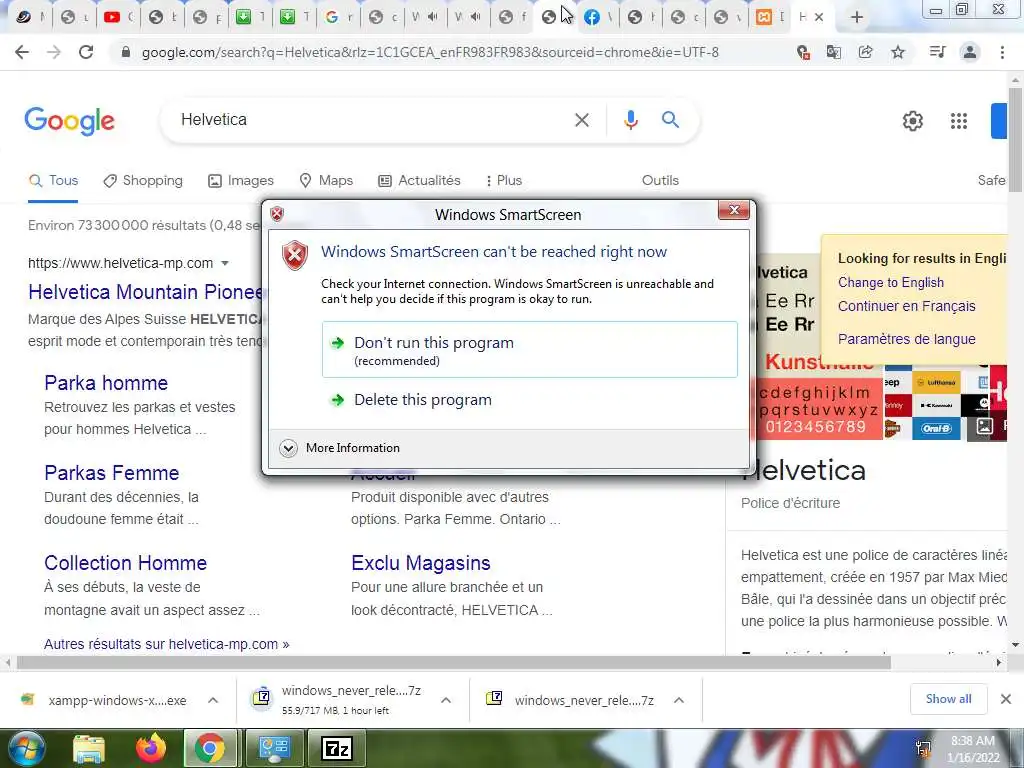Open the Exclu Magasins sitelink
Viewport: 1024px width, 768px height.
pos(421,563)
